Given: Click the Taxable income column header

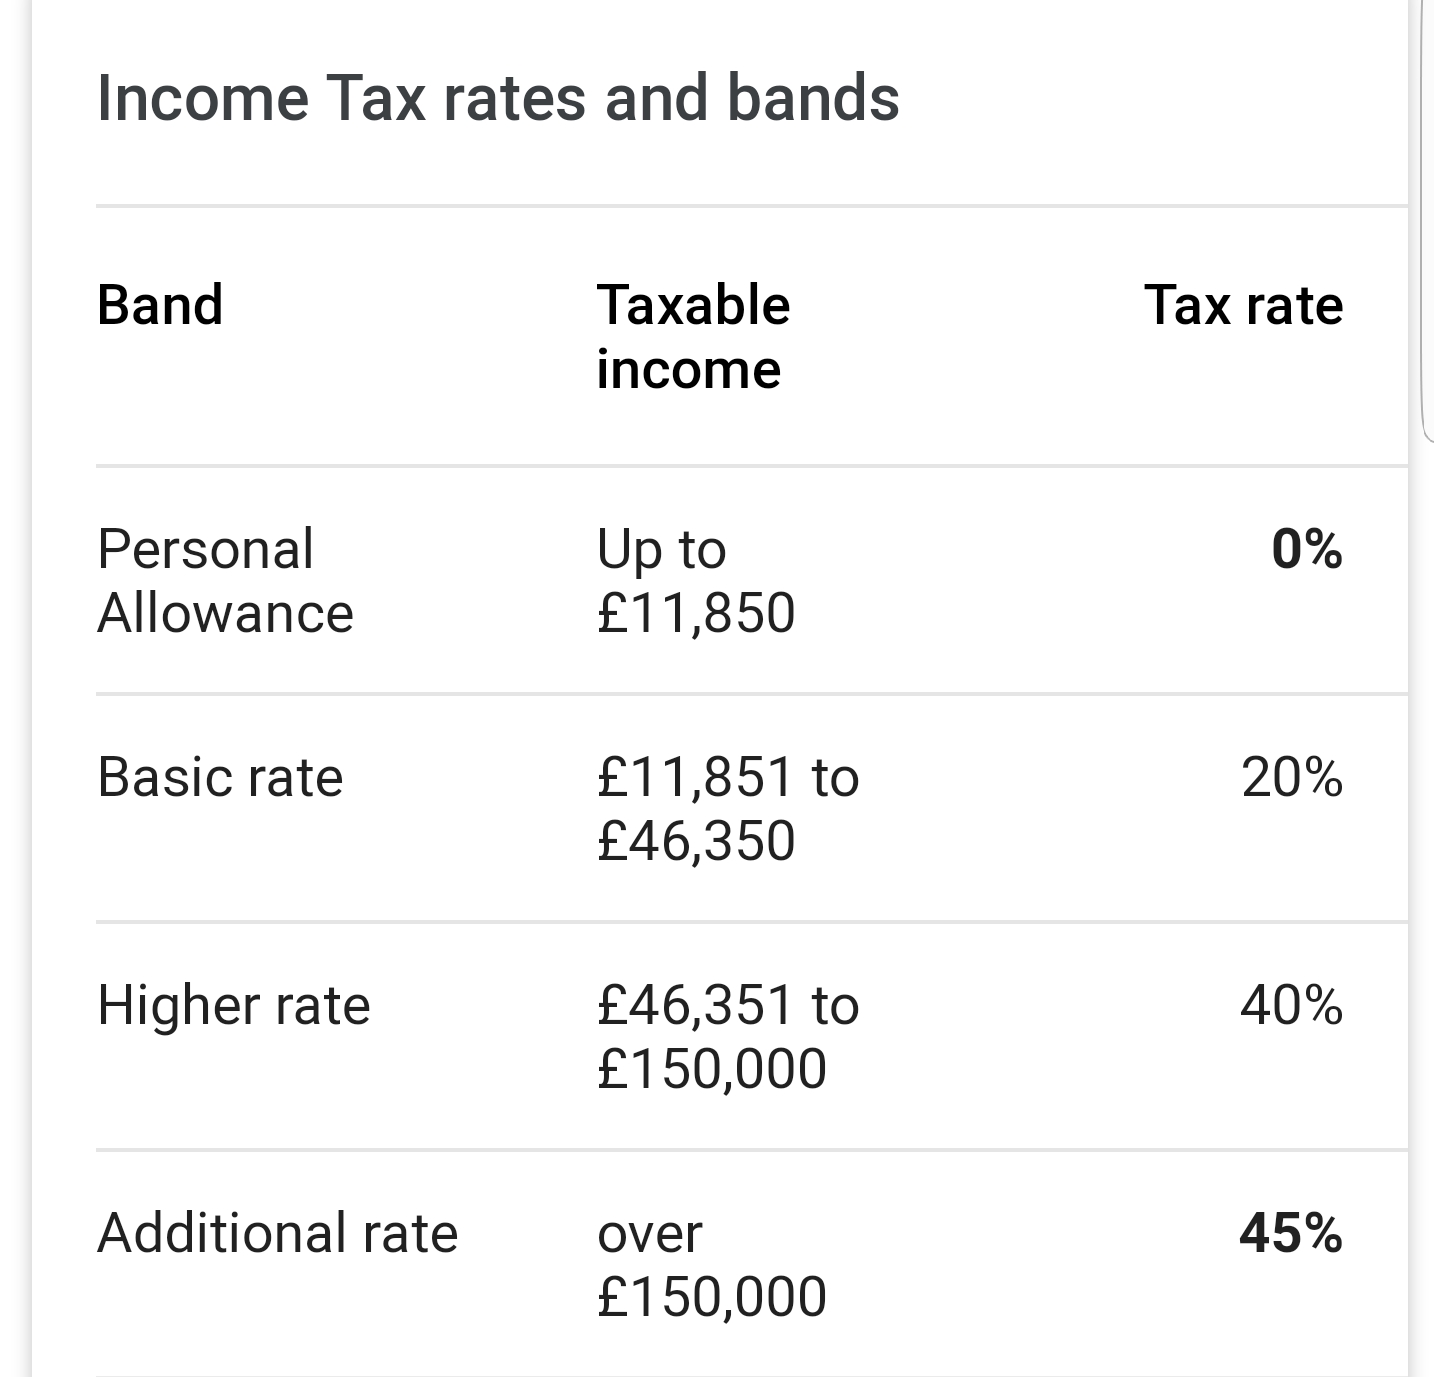Looking at the screenshot, I should click(x=693, y=337).
